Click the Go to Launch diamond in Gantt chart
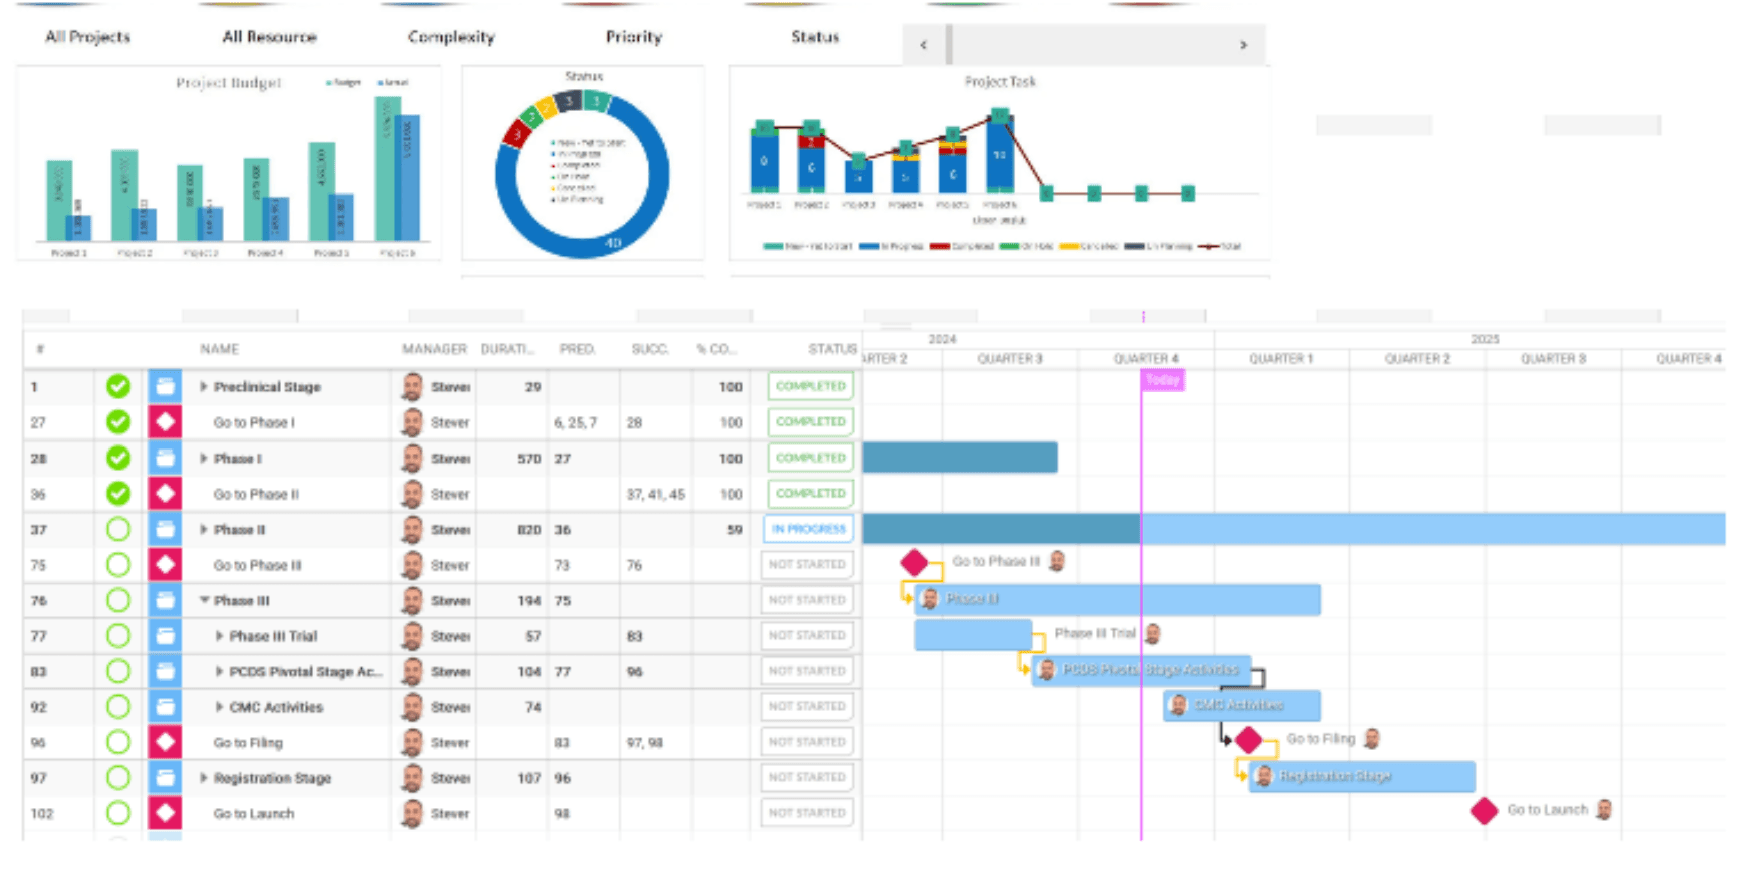The width and height of the screenshot is (1743, 894). [1484, 811]
